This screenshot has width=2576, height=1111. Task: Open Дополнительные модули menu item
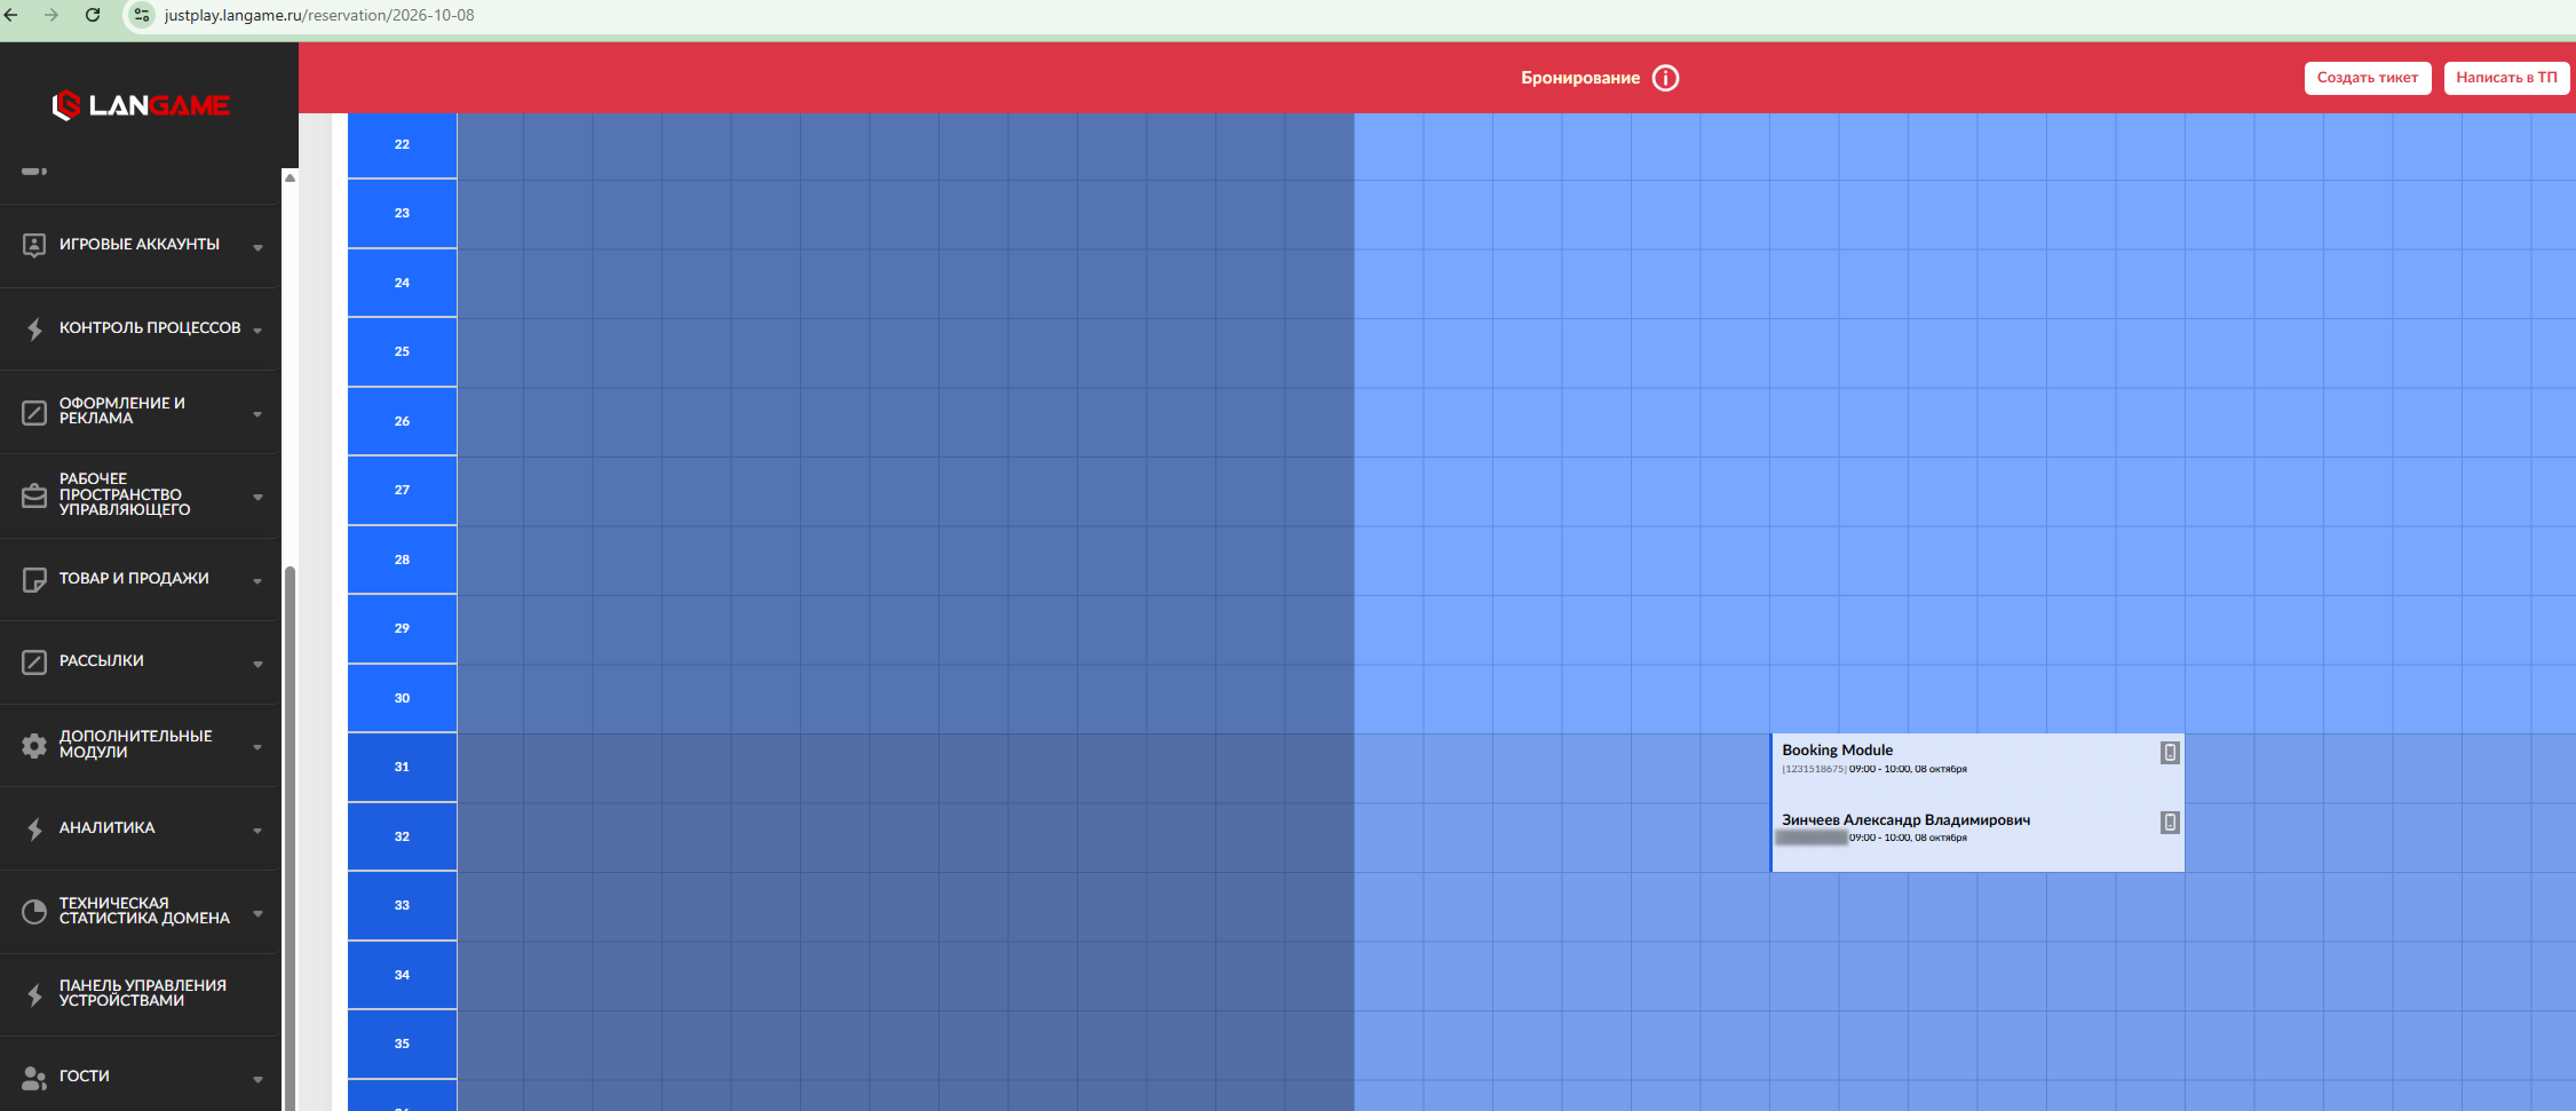tap(140, 745)
